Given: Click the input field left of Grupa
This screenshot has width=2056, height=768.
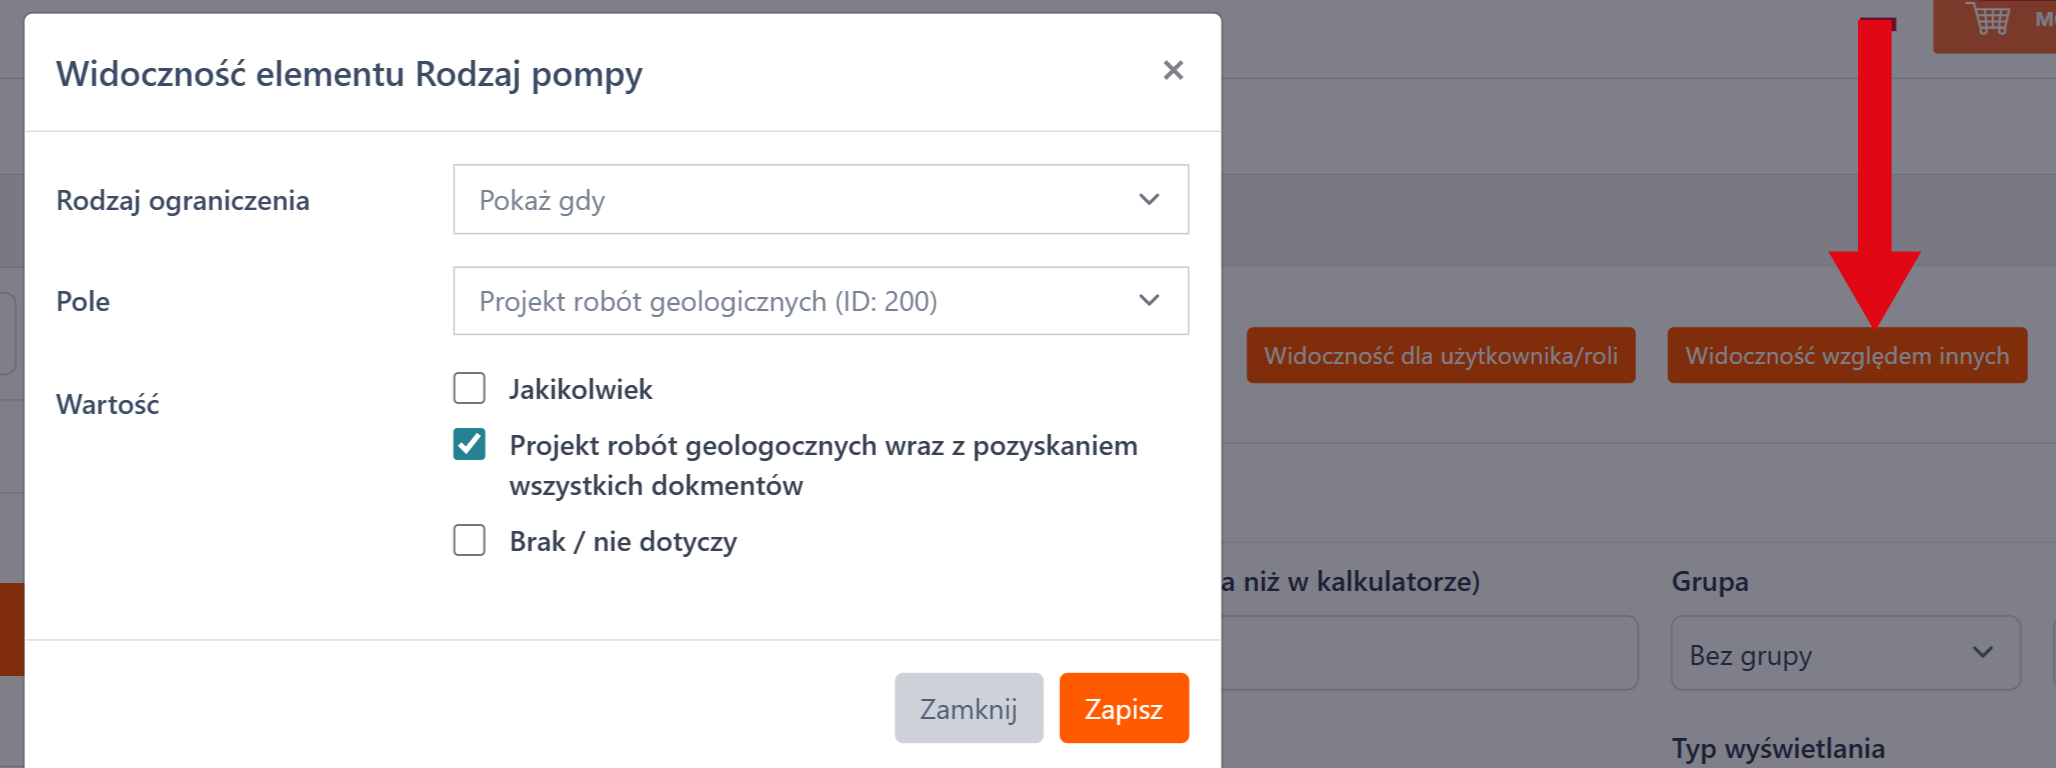Looking at the screenshot, I should (1428, 653).
